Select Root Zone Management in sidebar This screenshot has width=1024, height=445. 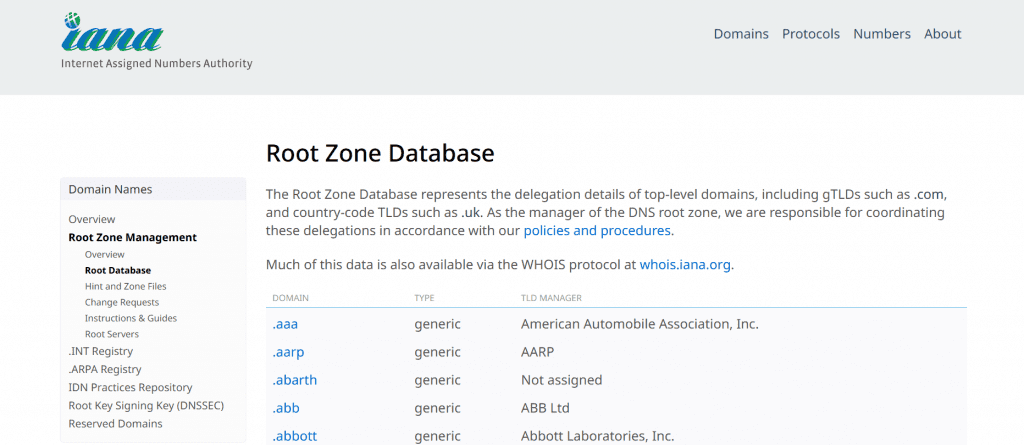(133, 237)
